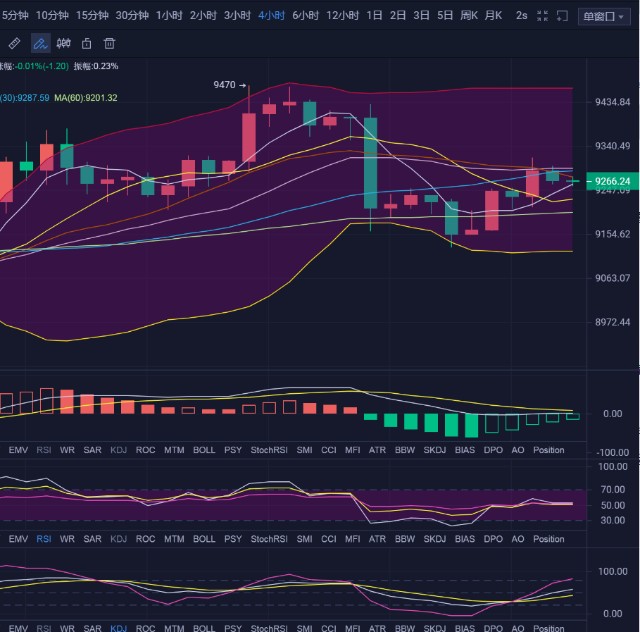Click the MA(60):9201.32 legend label
The width and height of the screenshot is (640, 632).
(x=86, y=98)
